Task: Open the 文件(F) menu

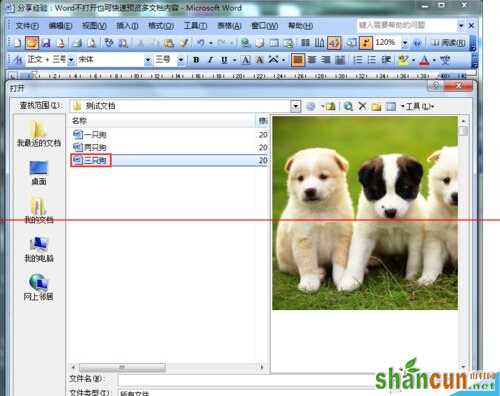Action: [27, 26]
